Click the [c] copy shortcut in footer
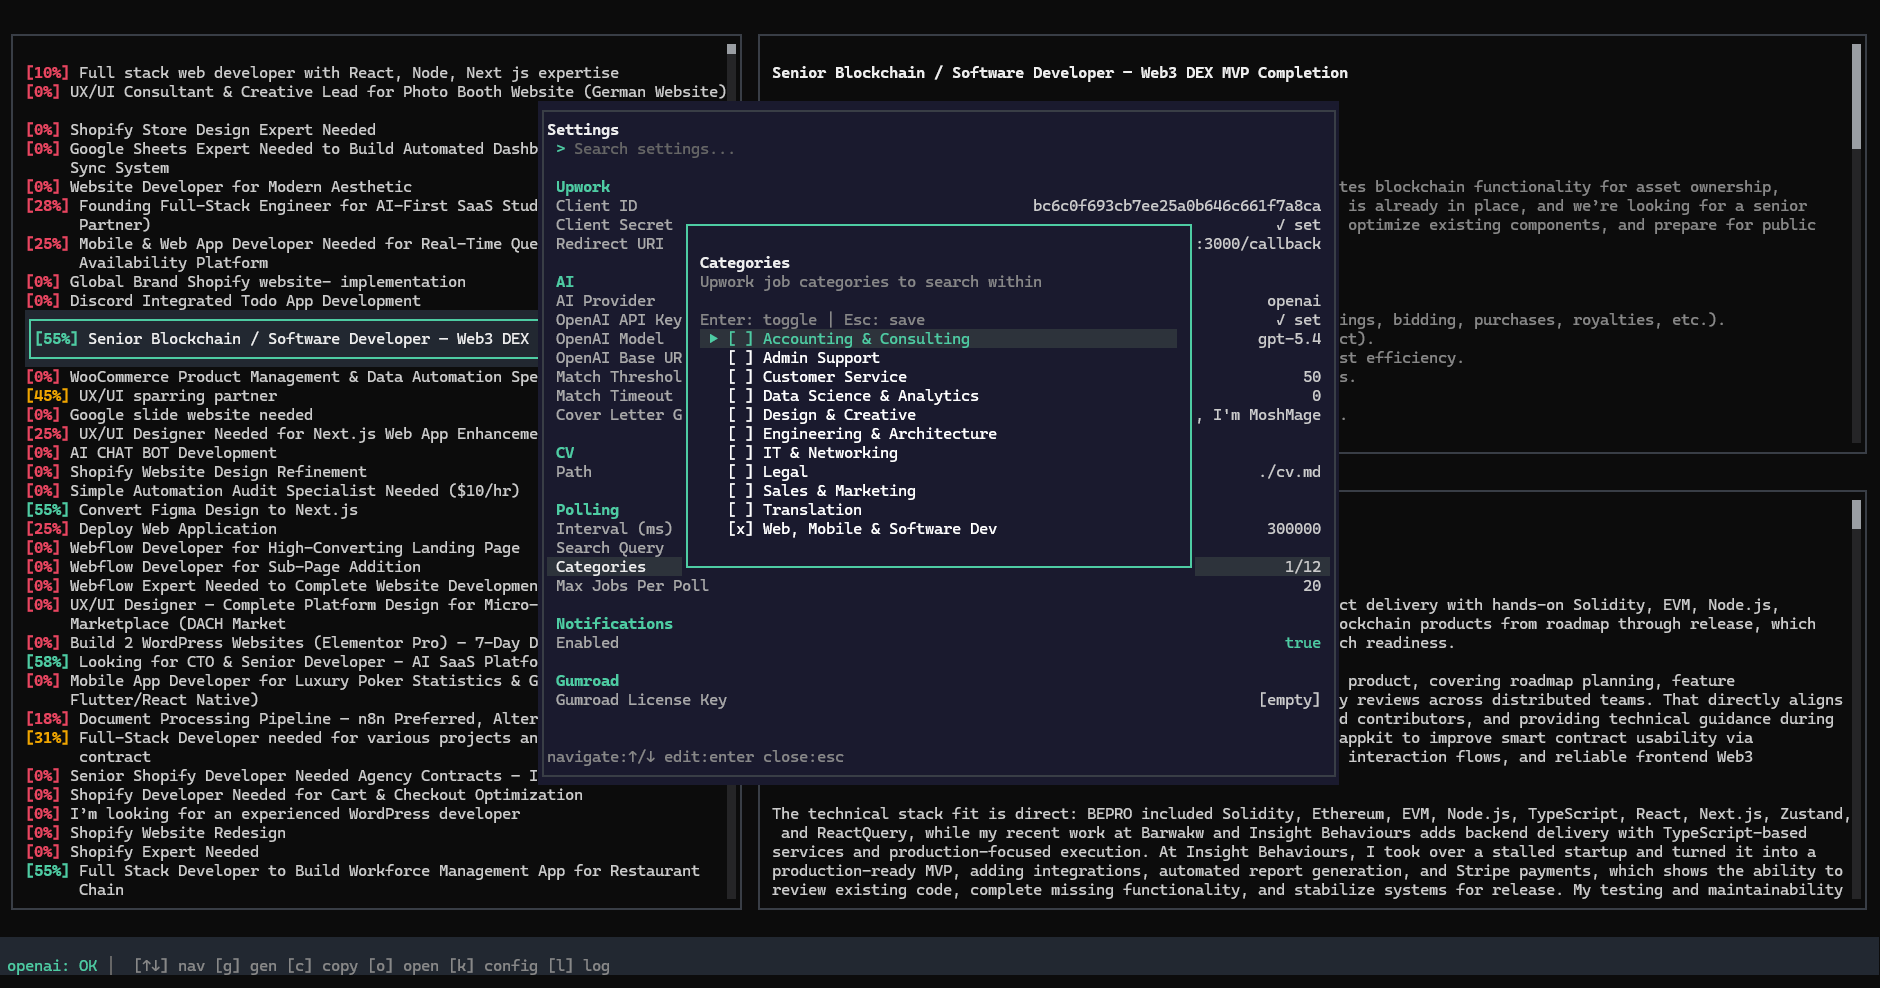 click(322, 966)
